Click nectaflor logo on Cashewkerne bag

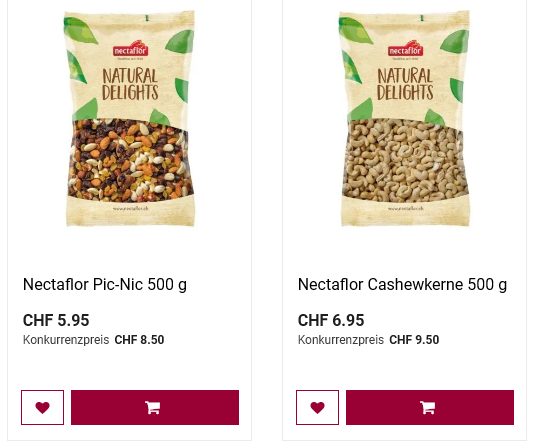coord(405,49)
